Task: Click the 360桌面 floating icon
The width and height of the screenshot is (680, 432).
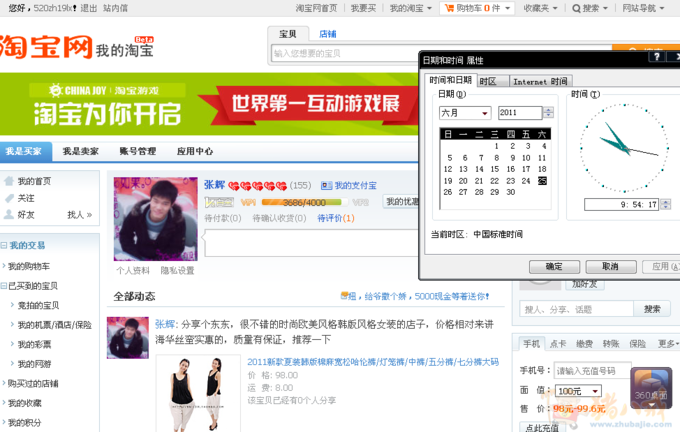Action: [x=651, y=388]
